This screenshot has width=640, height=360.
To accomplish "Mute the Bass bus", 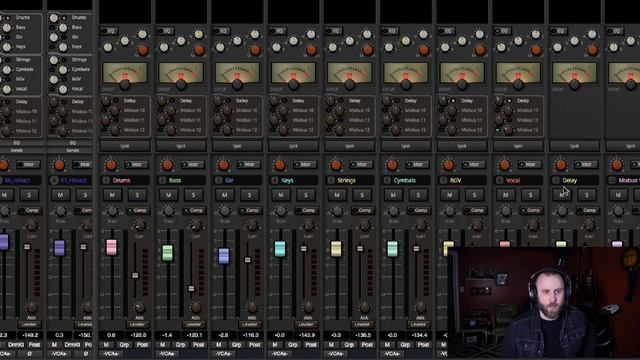I will (168, 195).
